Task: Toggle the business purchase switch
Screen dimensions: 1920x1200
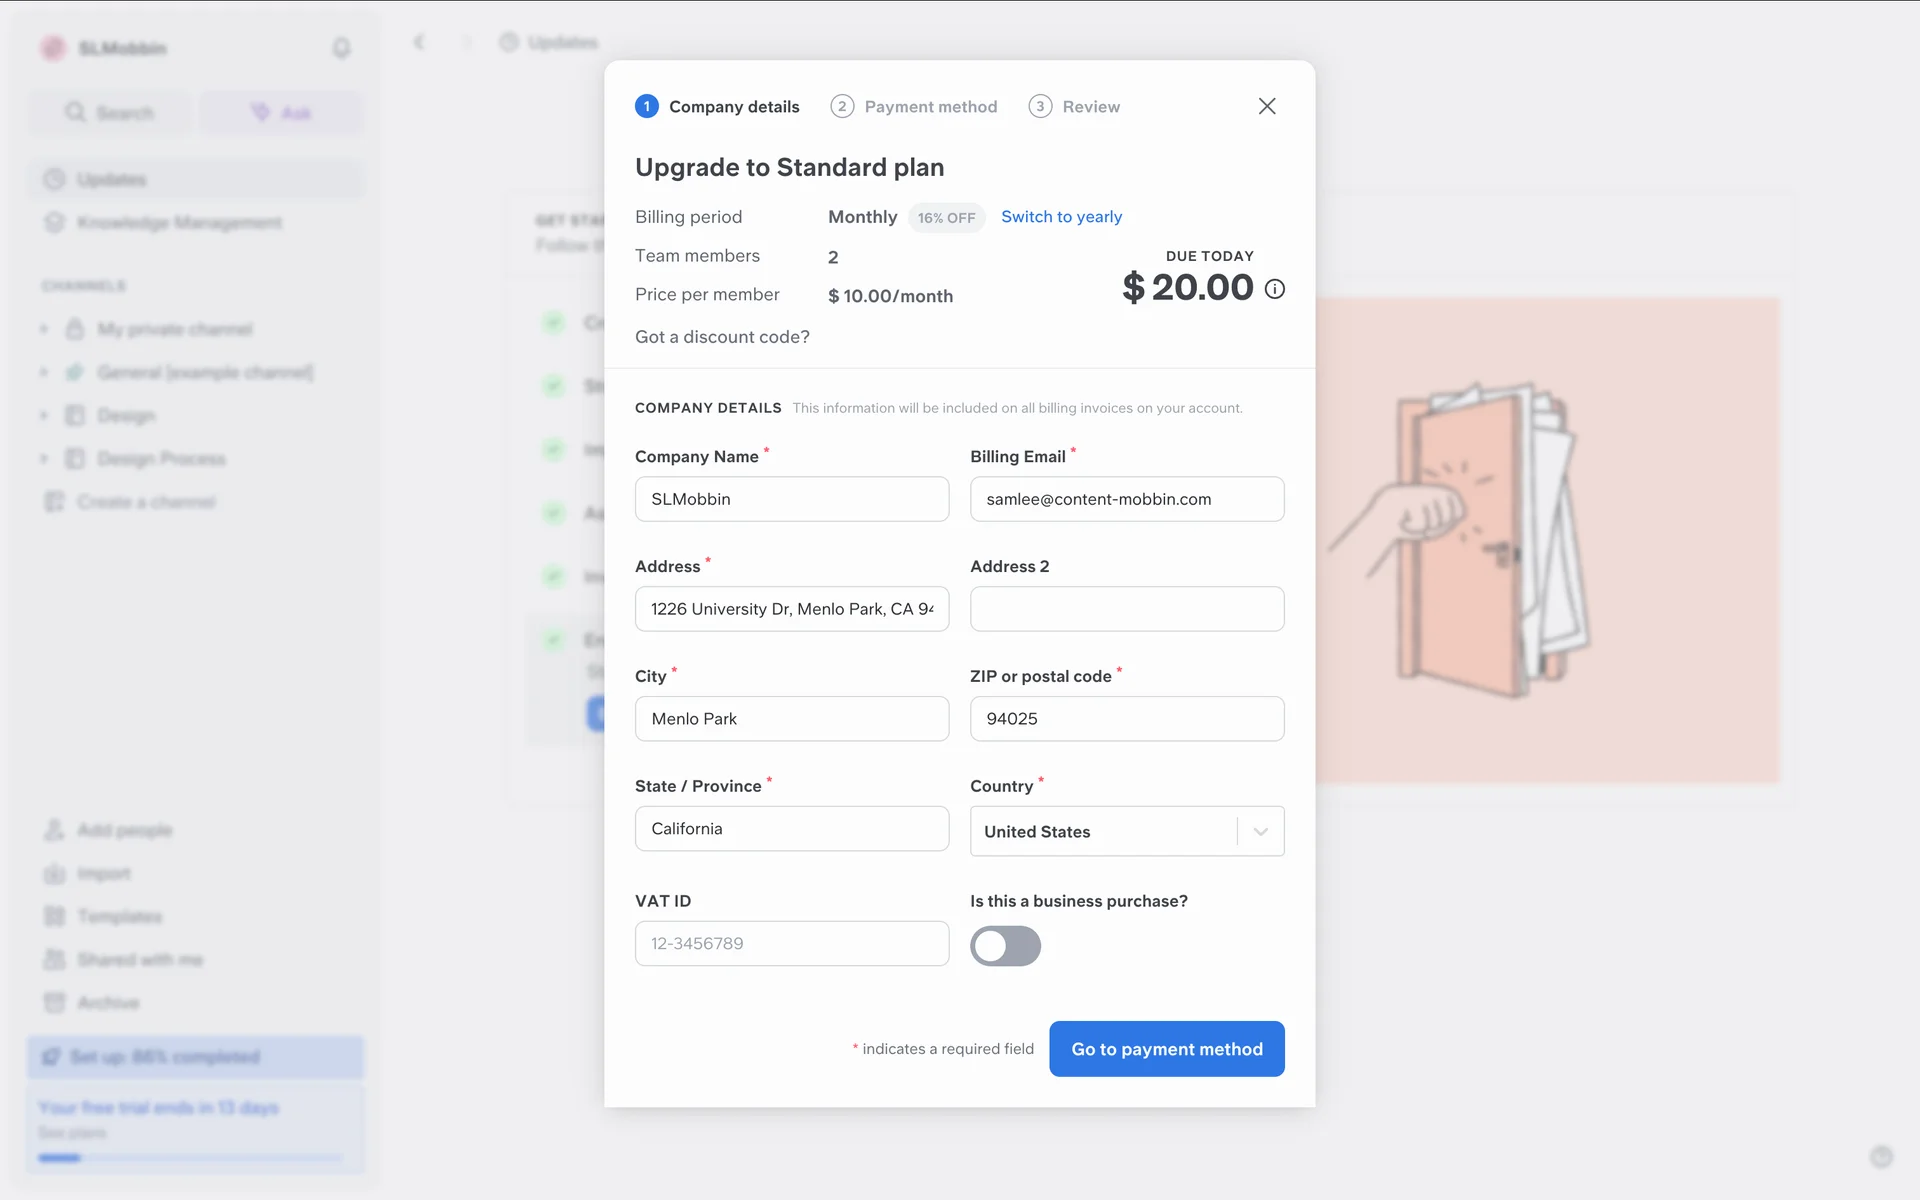Action: [x=1005, y=946]
